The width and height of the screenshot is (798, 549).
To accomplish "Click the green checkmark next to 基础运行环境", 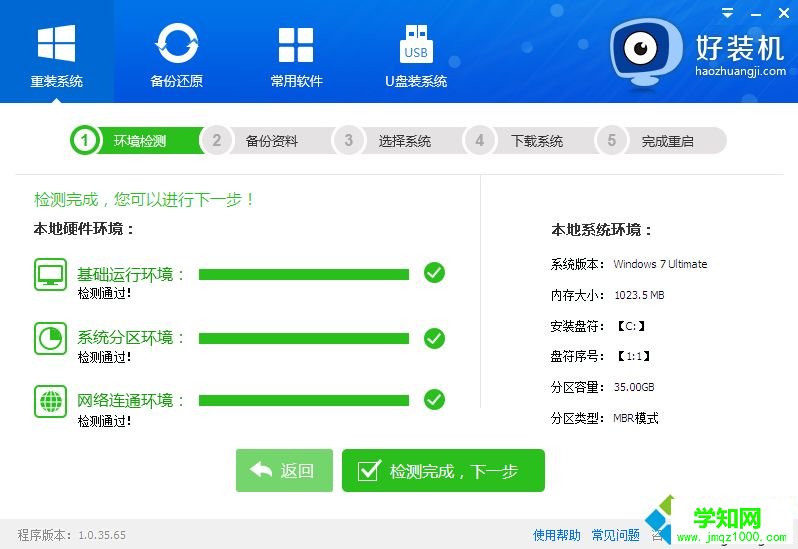I will coord(434,273).
